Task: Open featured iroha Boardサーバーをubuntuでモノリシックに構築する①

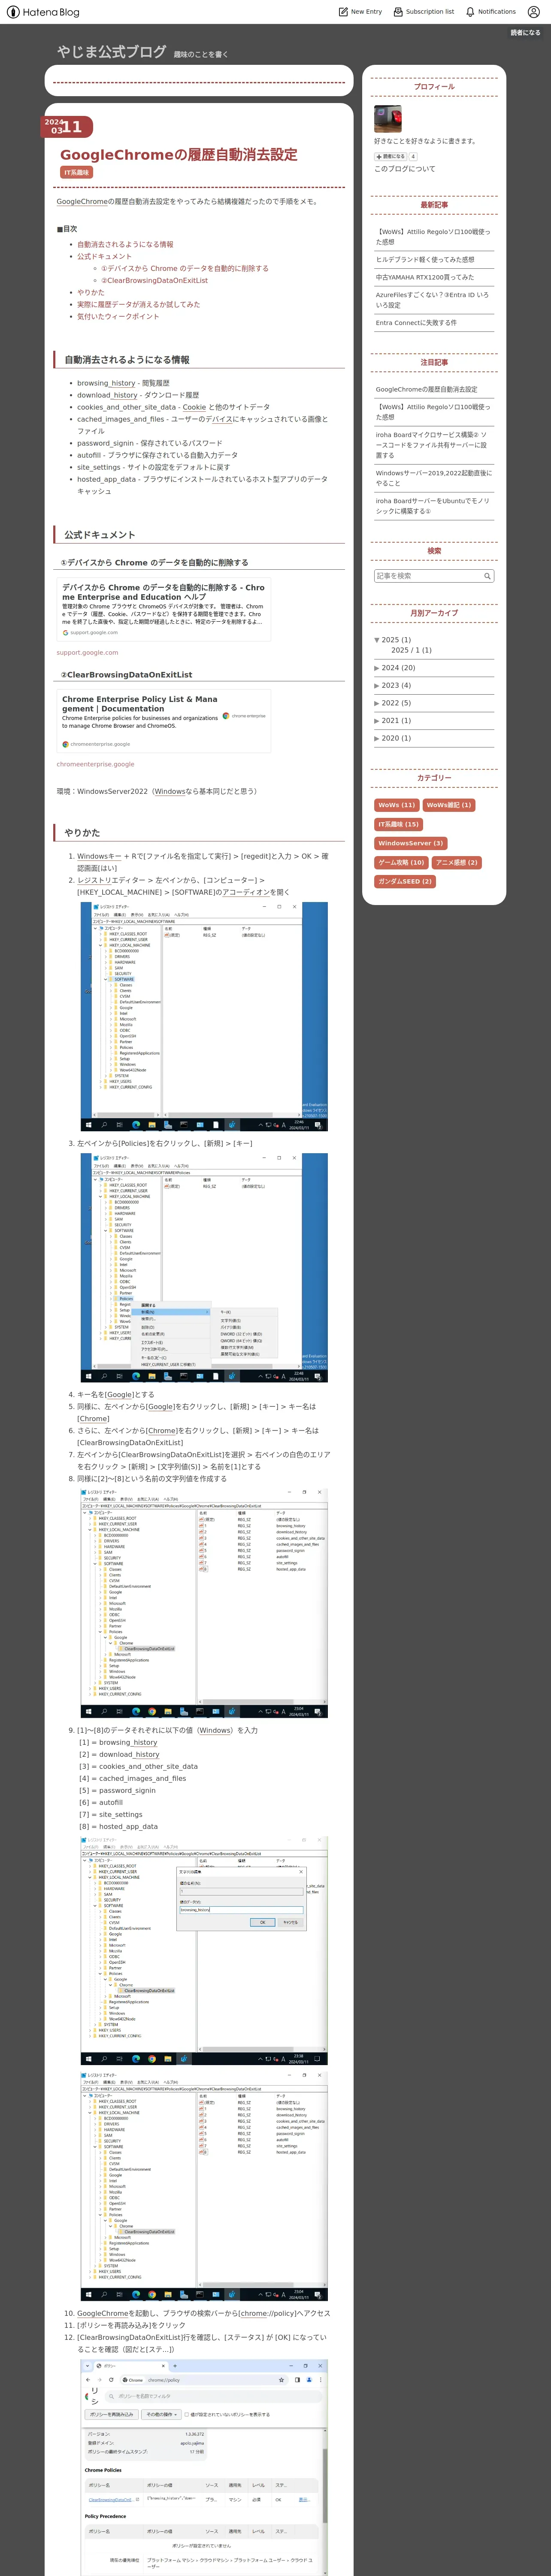Action: click(433, 506)
